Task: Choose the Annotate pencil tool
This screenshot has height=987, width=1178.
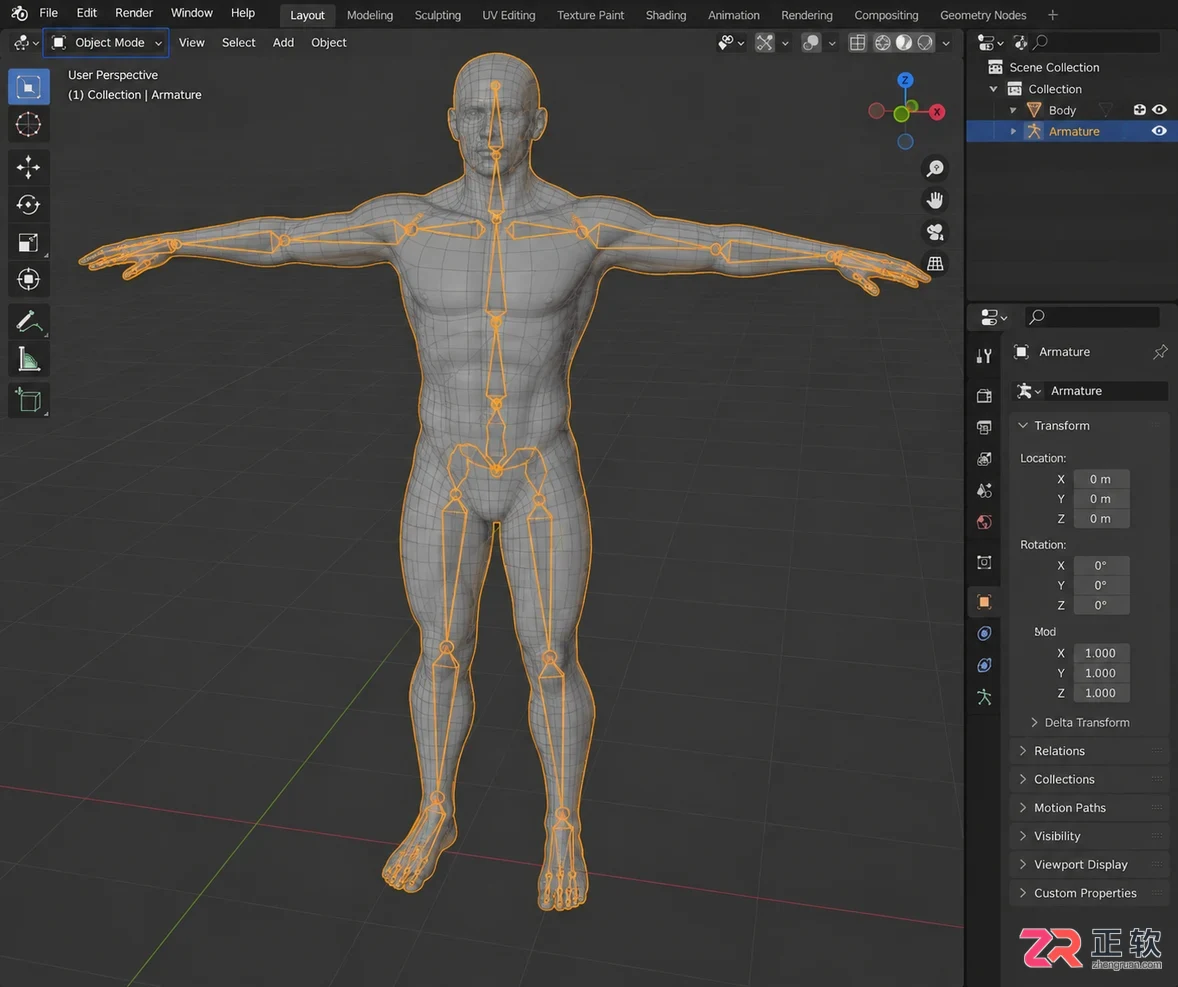Action: click(x=29, y=322)
